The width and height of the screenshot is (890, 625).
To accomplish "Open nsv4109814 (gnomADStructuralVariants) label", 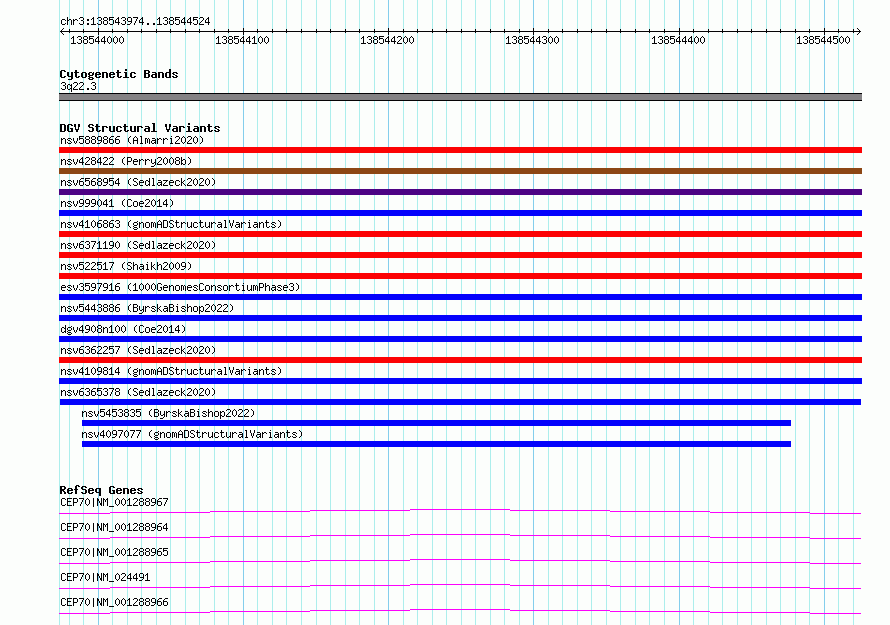I will 171,371.
